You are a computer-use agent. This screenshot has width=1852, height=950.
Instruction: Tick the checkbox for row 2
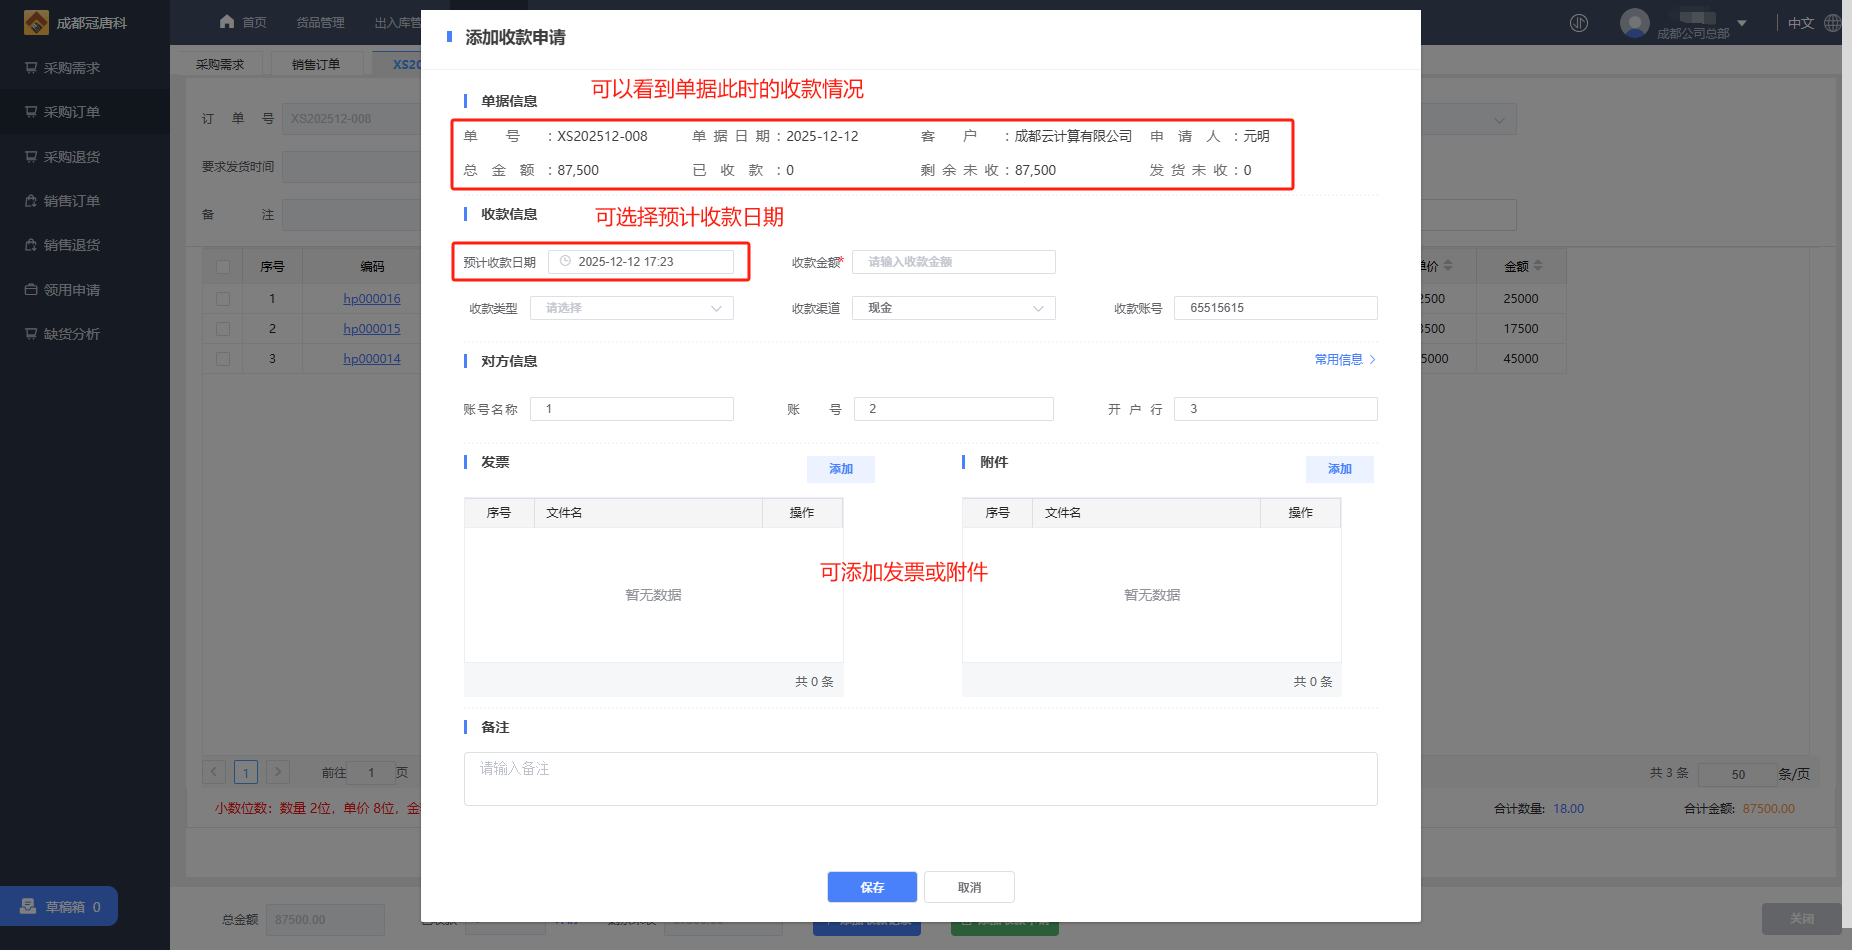[x=223, y=329]
